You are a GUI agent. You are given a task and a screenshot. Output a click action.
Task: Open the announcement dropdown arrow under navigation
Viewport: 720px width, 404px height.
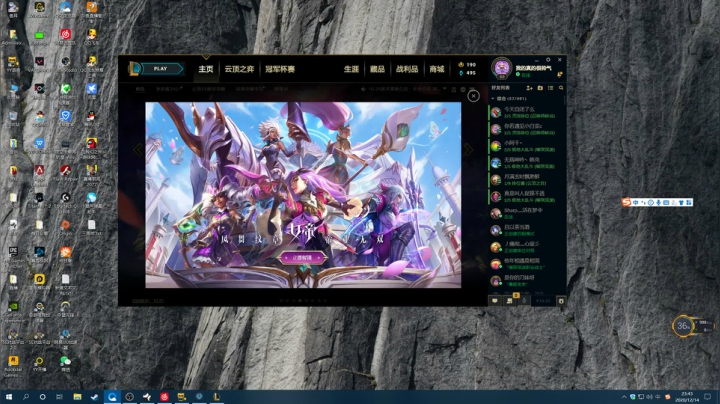click(444, 89)
